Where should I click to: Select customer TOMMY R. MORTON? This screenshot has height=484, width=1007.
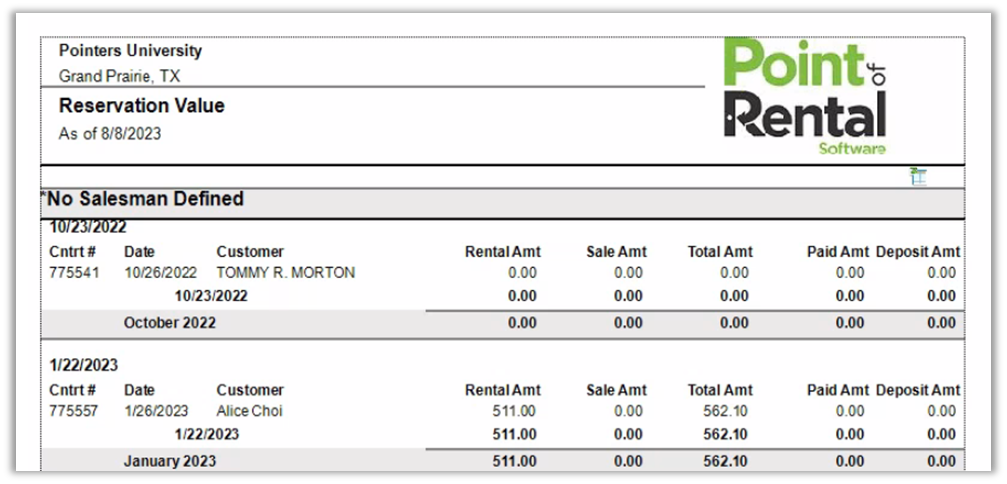(285, 272)
